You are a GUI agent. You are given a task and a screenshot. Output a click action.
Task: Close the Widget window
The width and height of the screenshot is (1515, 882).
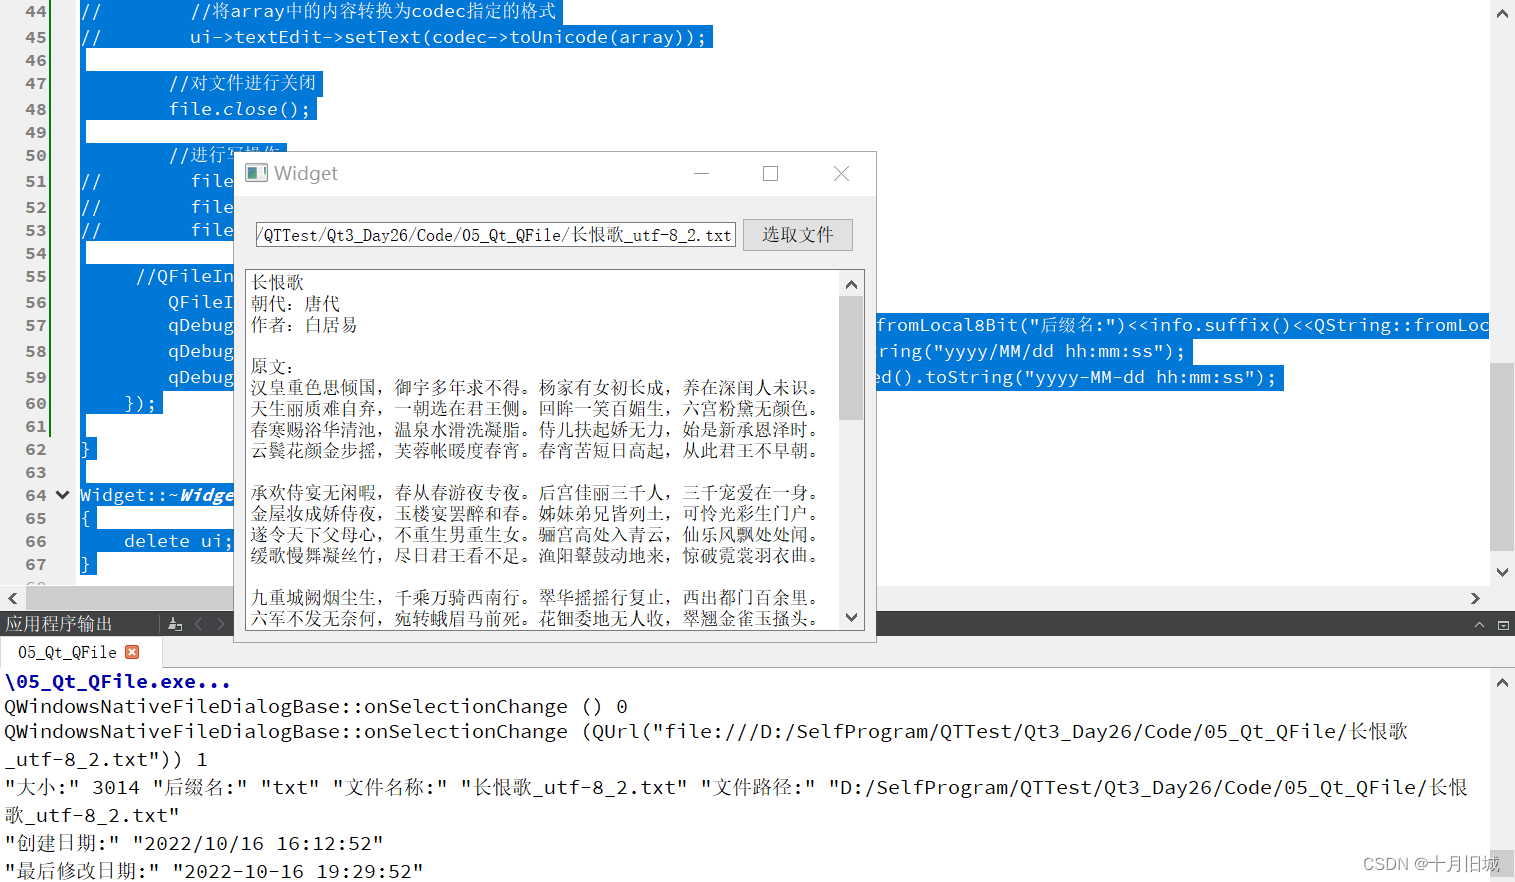point(841,173)
